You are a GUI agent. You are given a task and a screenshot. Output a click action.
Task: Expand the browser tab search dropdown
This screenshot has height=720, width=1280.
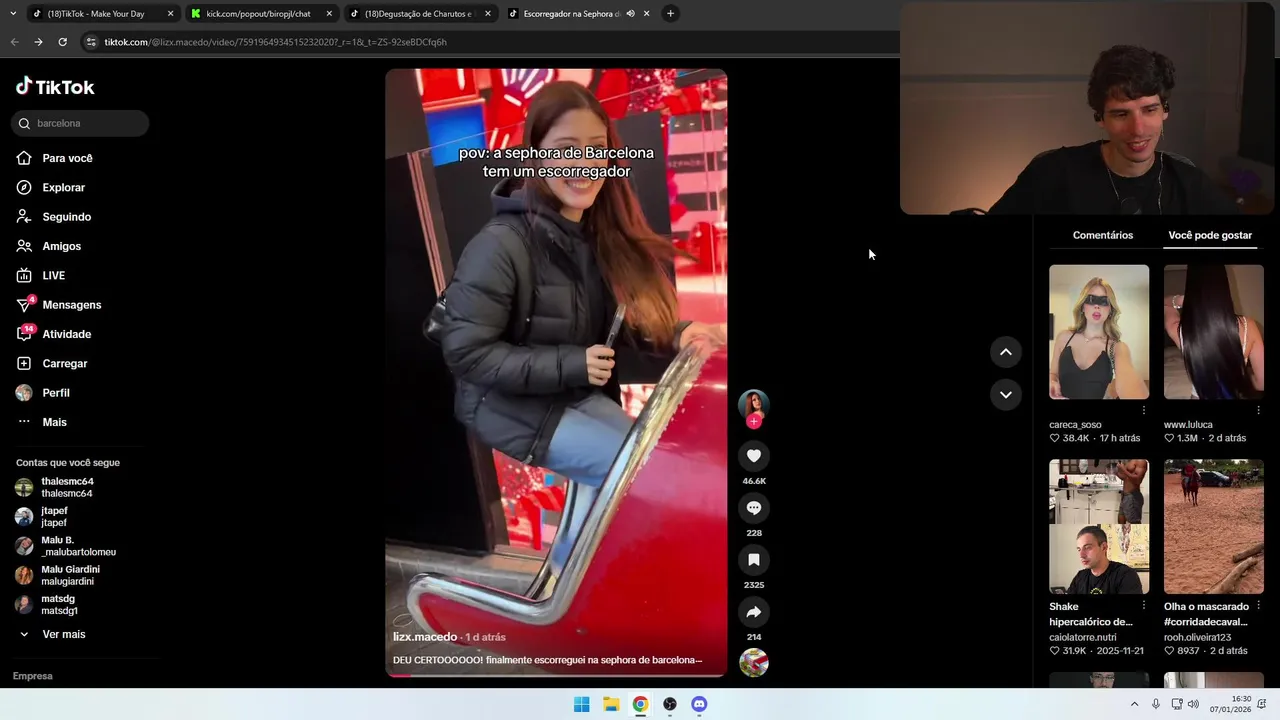pos(12,13)
